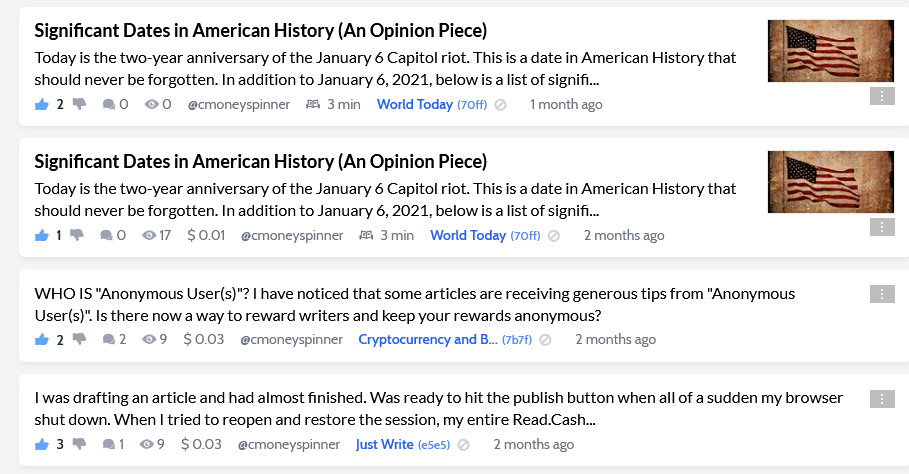Open flag thumbnail of first Significant Dates article
Viewport: 909px width, 474px height.
tap(831, 51)
